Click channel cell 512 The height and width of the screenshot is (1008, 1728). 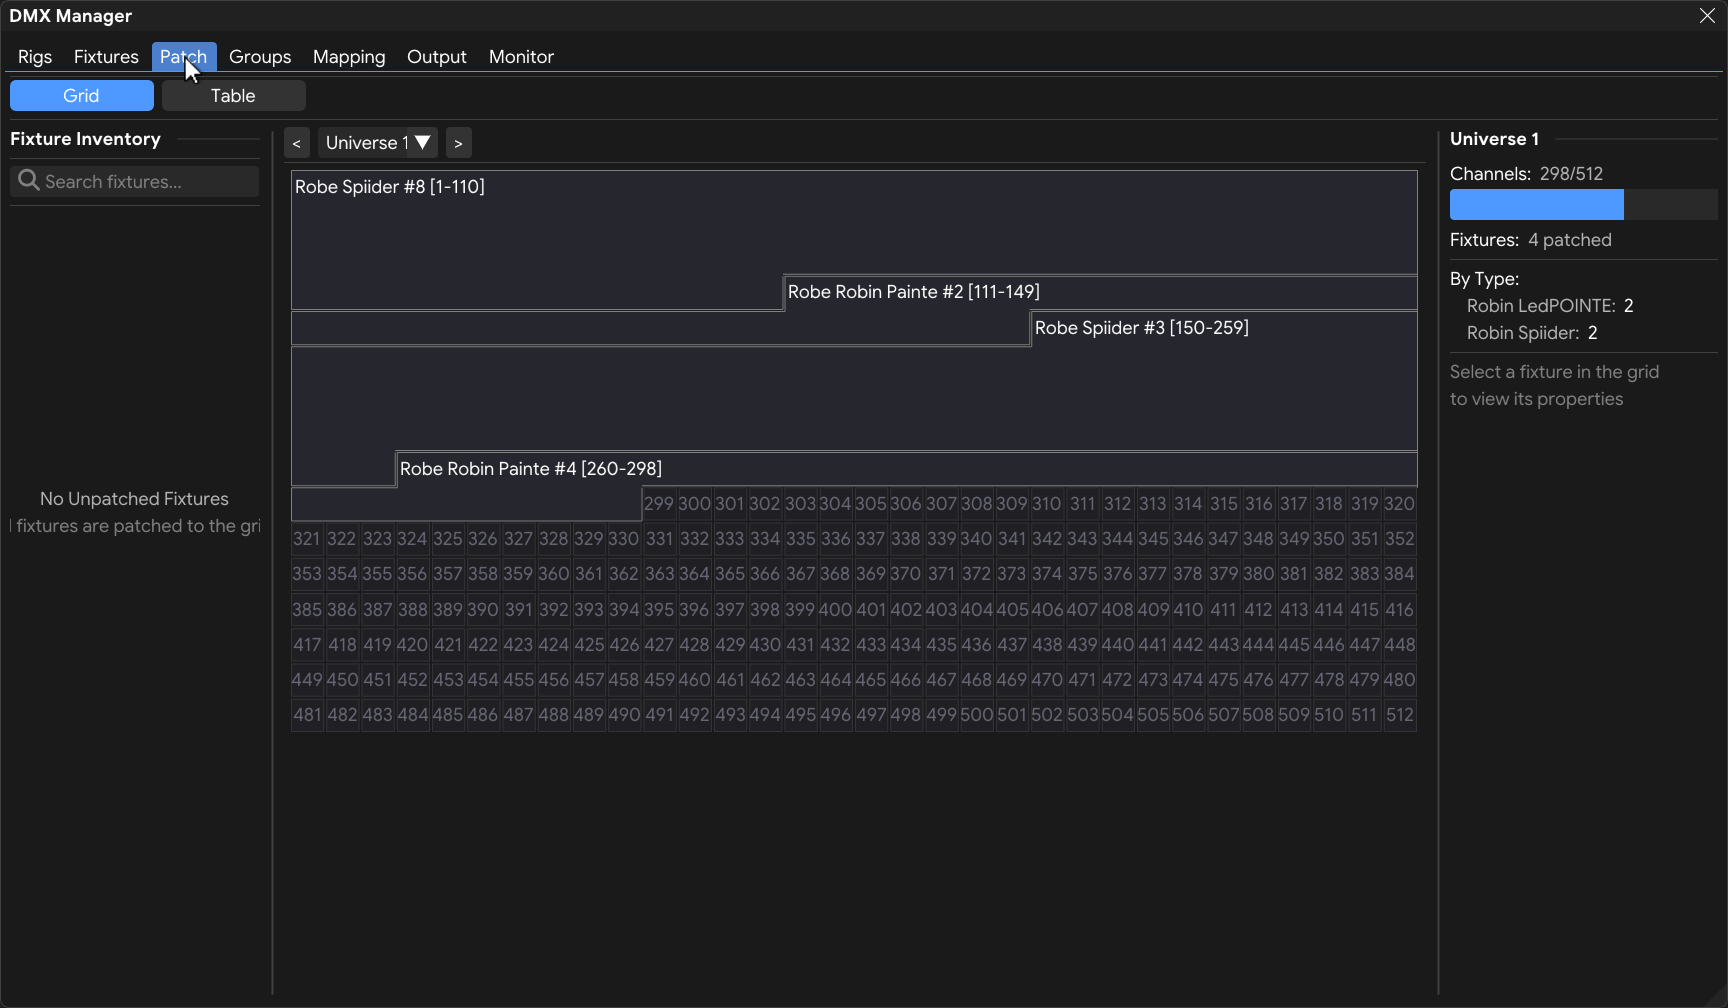pos(1399,715)
